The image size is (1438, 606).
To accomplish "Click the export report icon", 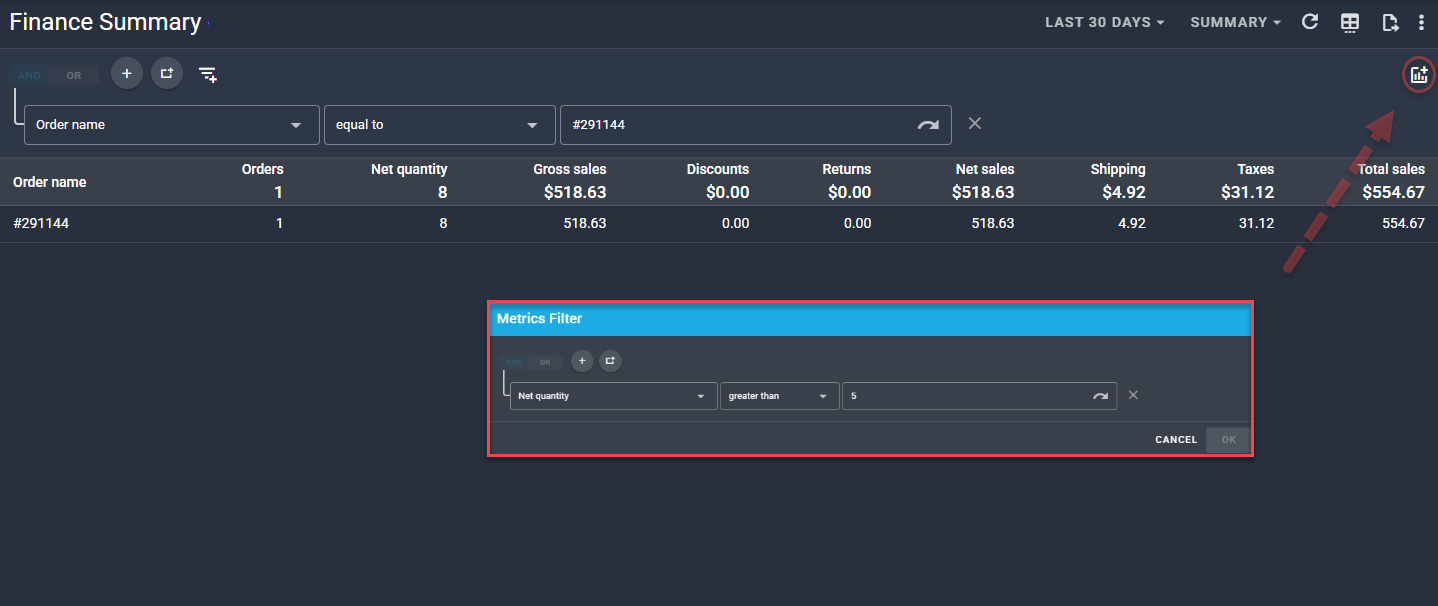I will (1390, 22).
